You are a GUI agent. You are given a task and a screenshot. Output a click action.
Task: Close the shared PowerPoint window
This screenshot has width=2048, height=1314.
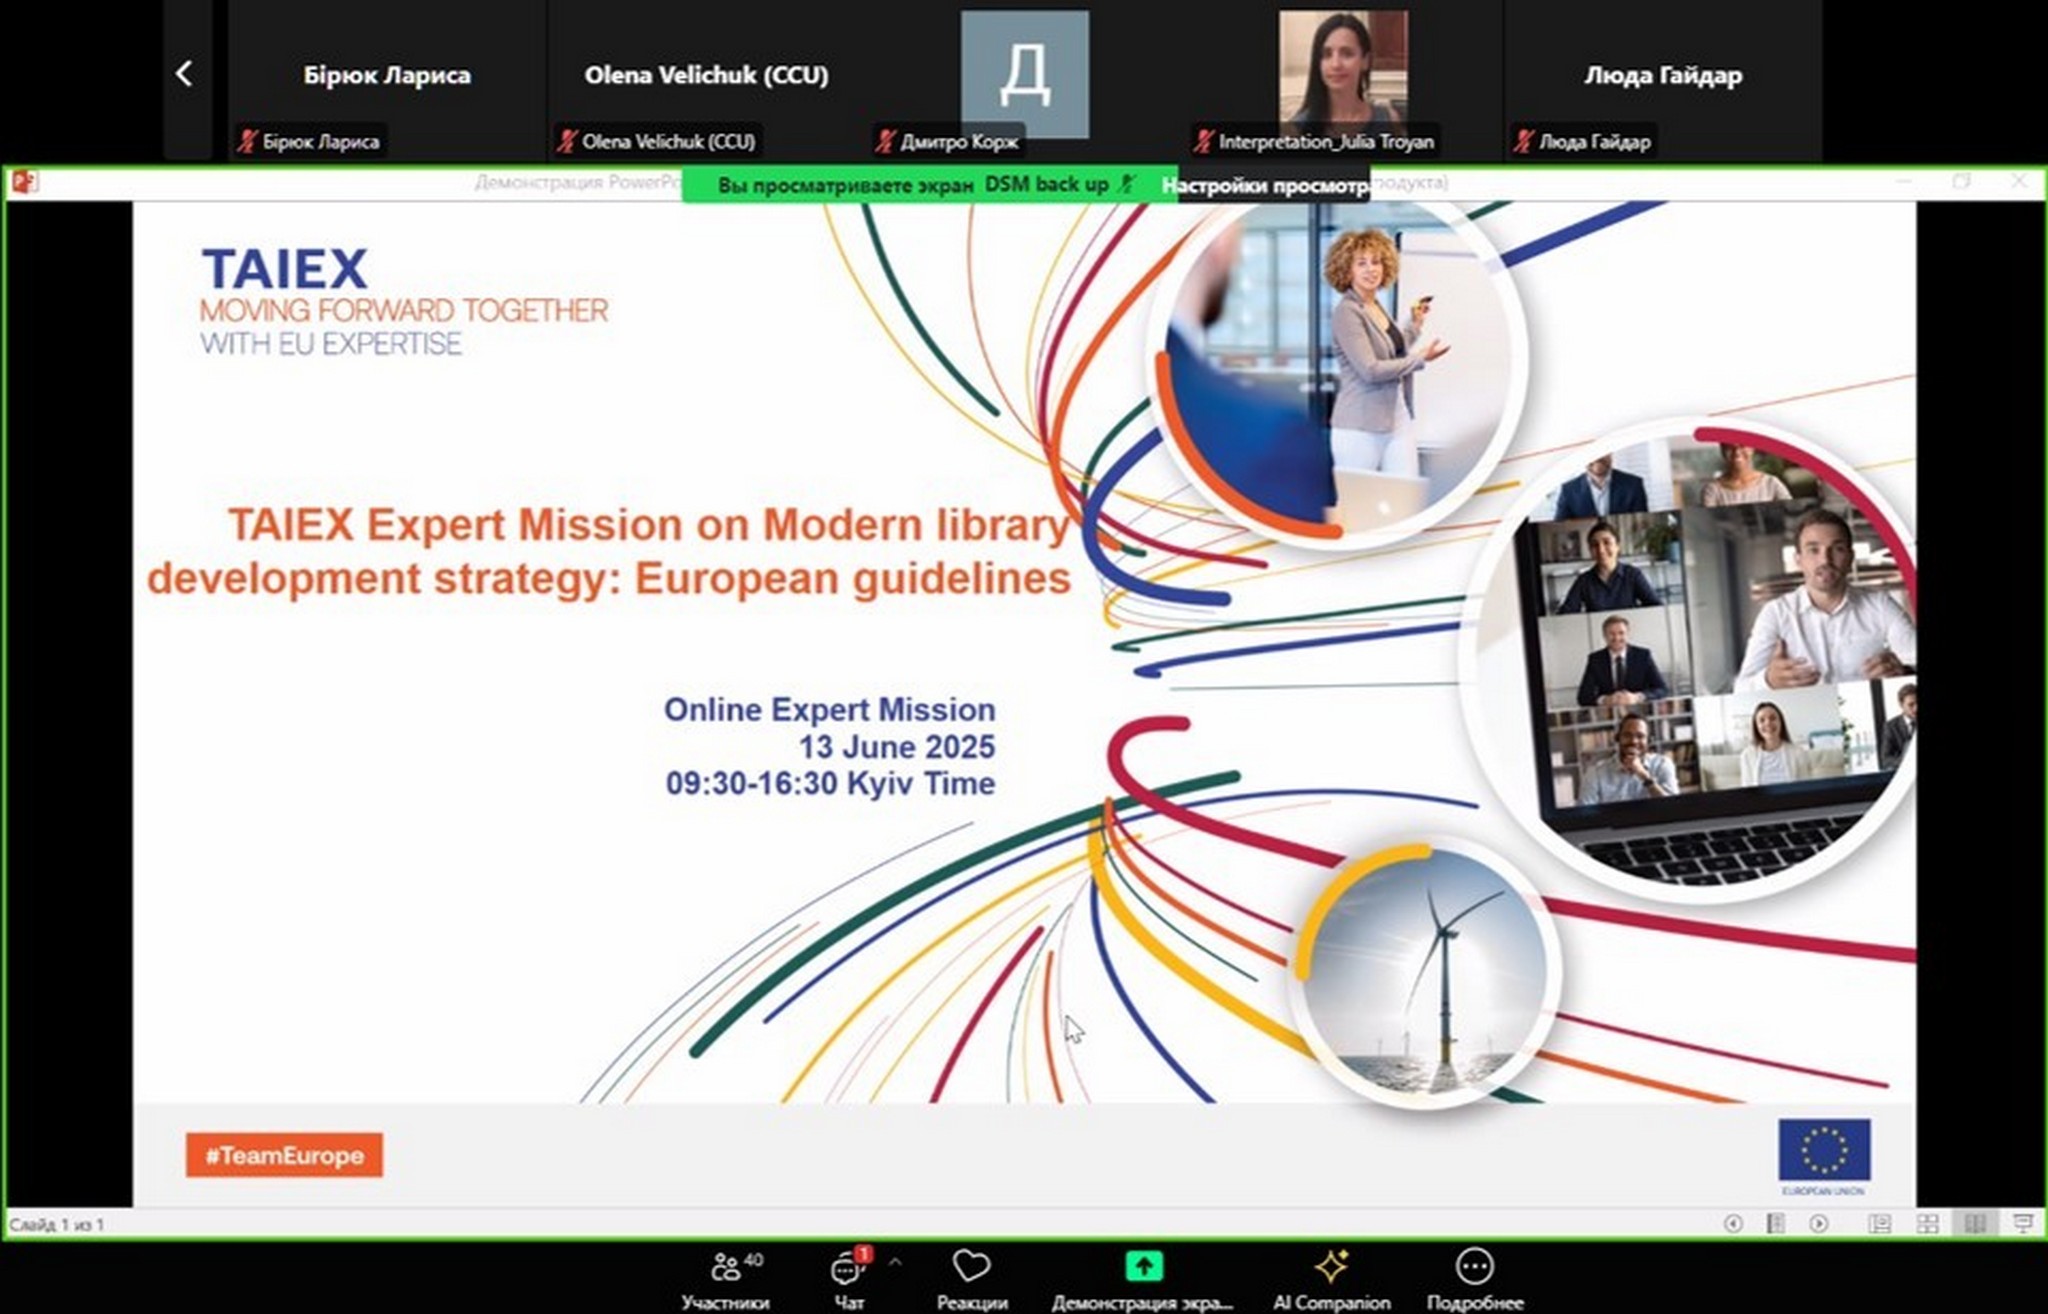pos(2019,181)
